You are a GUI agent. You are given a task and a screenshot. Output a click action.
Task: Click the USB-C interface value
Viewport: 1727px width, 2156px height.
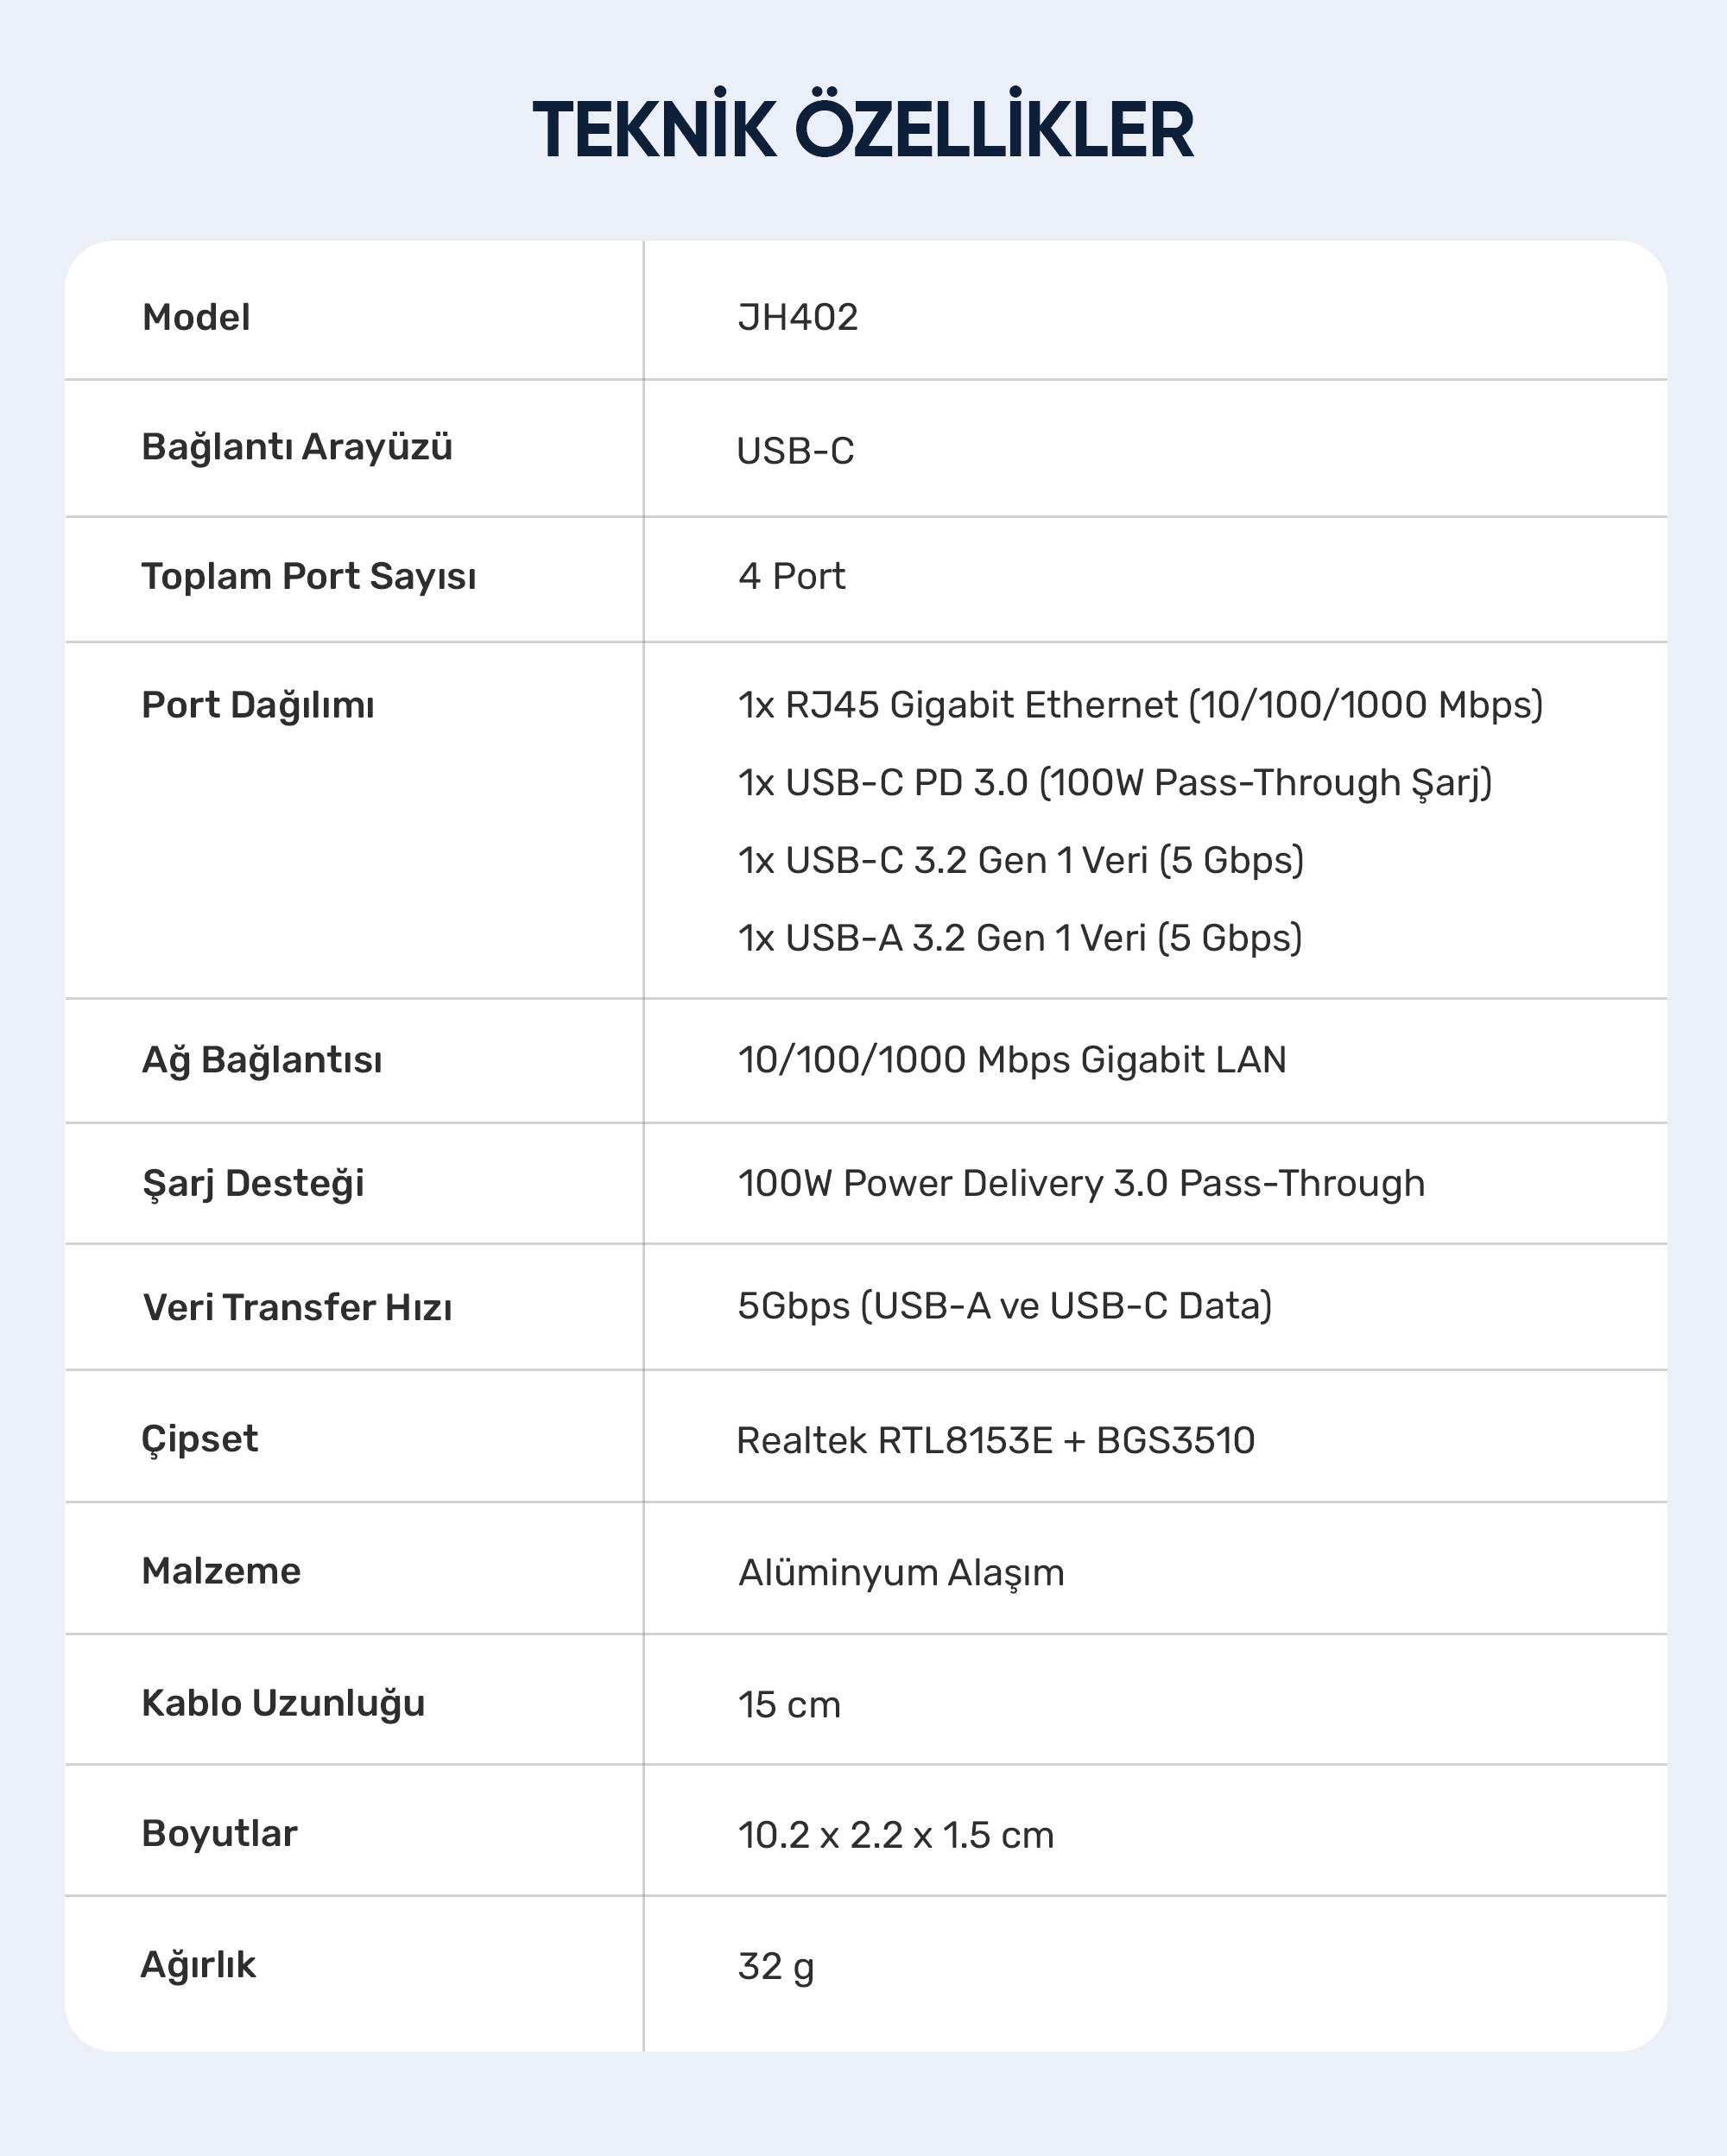point(795,451)
